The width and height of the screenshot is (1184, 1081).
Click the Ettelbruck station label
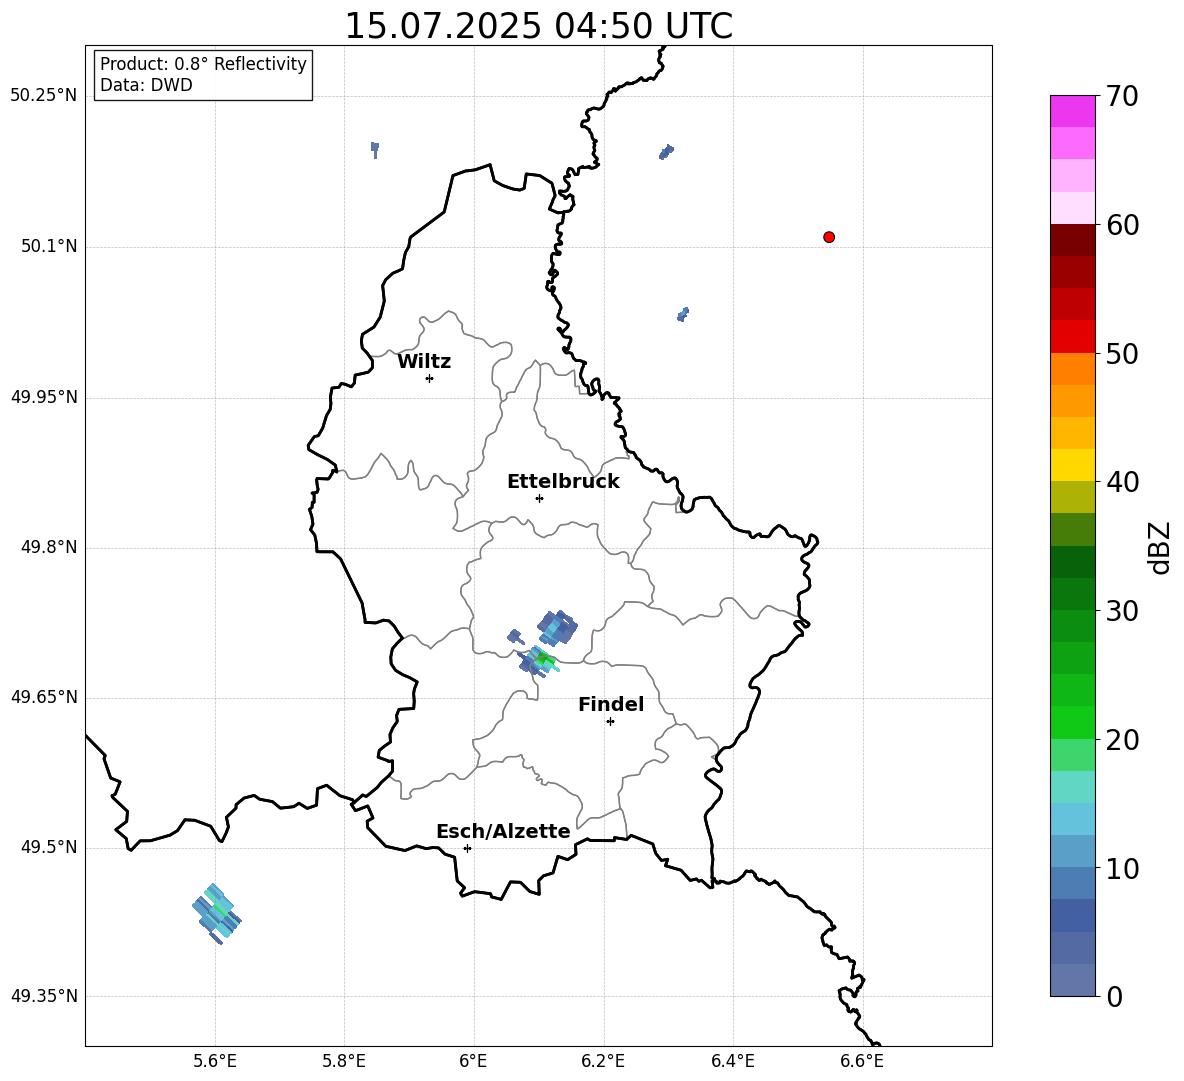(563, 482)
